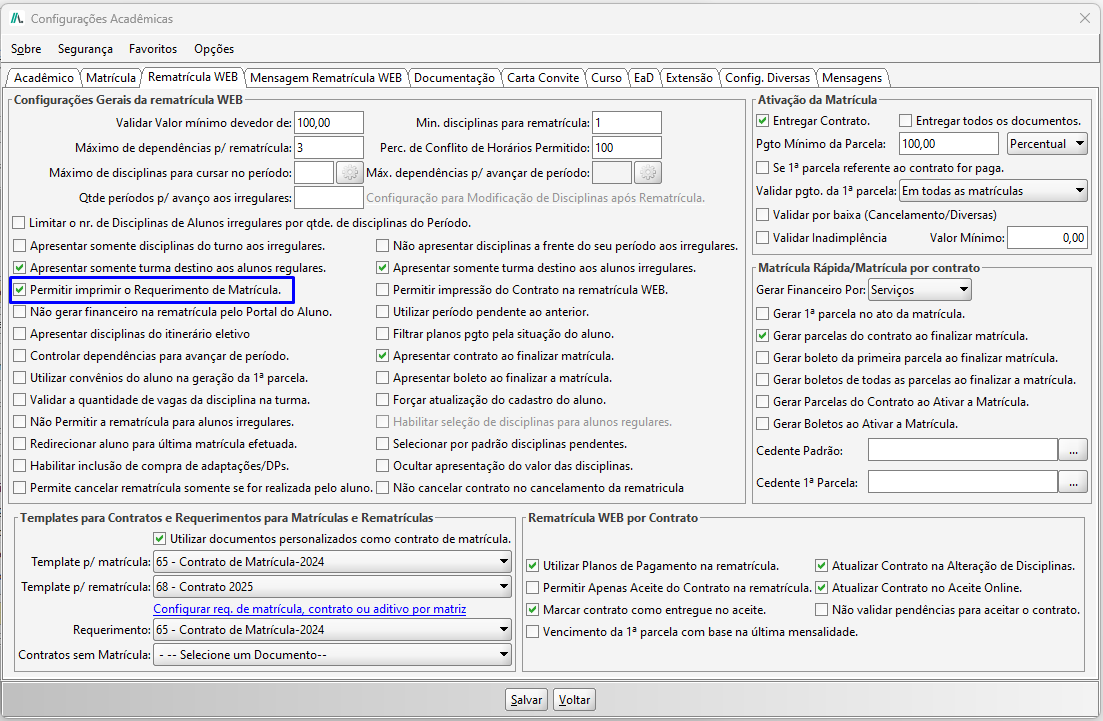Toggle Utilizar documentos personalizados como contrato
Viewport: 1103px width, 721px height.
coord(160,539)
